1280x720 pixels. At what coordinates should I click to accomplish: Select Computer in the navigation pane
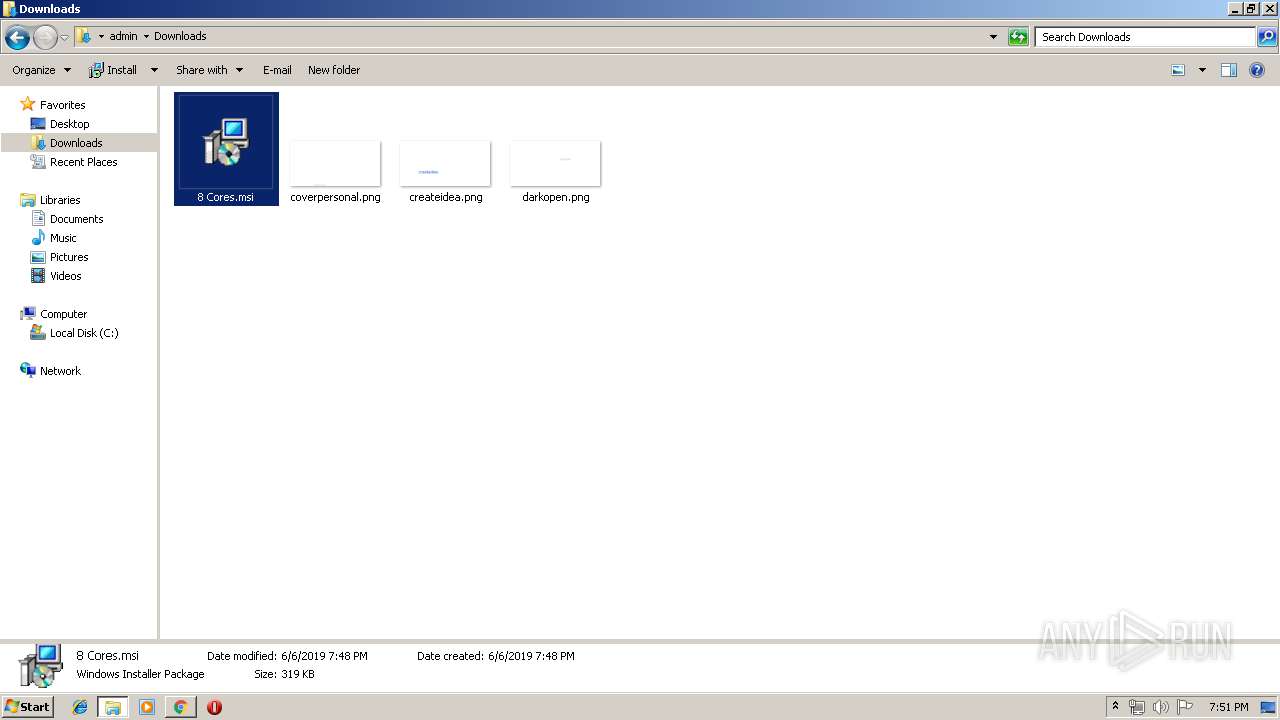(63, 314)
